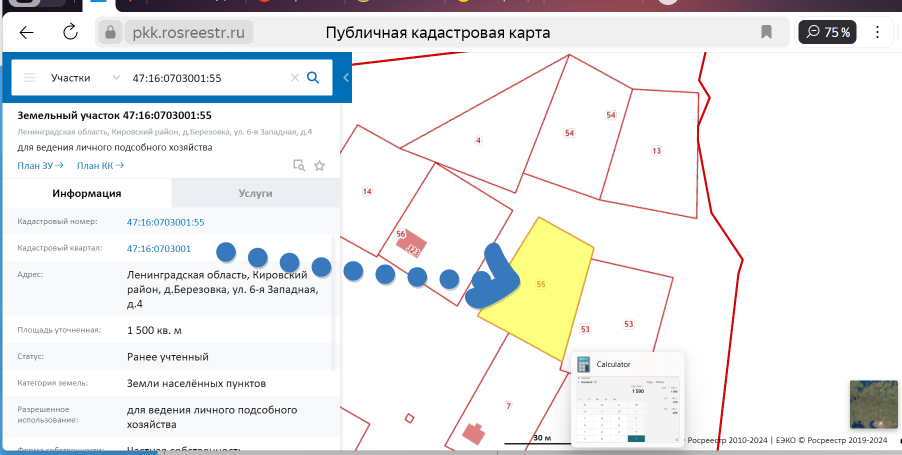Select the Информация tab
The width and height of the screenshot is (902, 455).
point(87,193)
